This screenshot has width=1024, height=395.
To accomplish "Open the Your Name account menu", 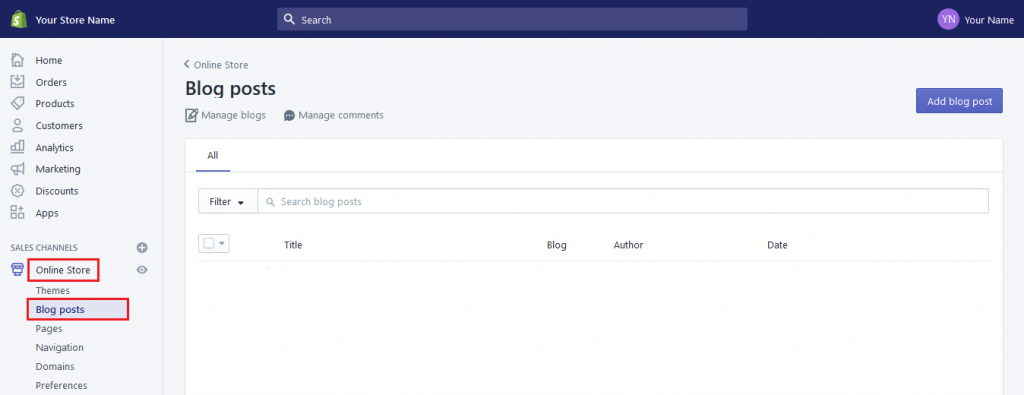I will [989, 20].
